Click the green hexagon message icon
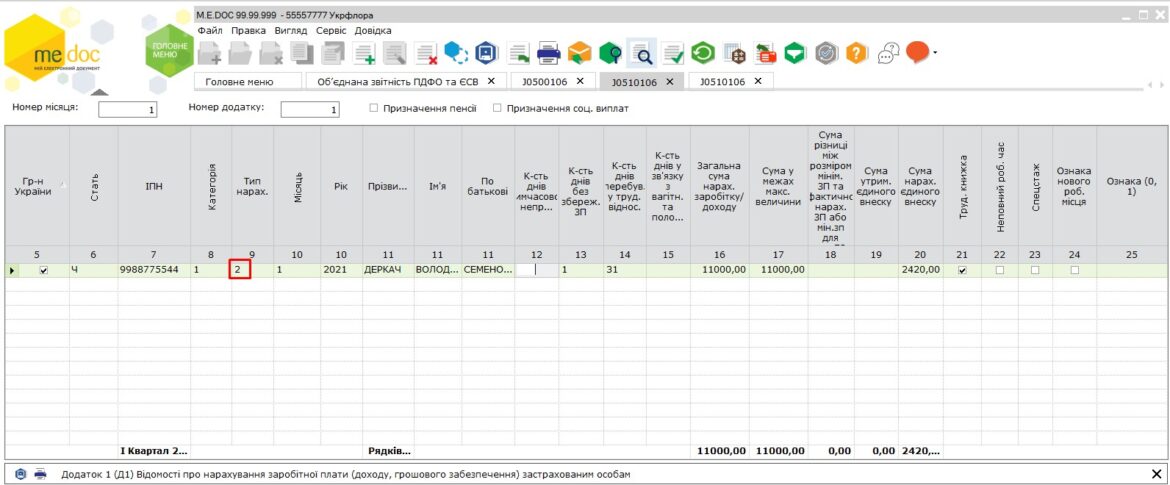The image size is (1170, 485). pos(795,53)
